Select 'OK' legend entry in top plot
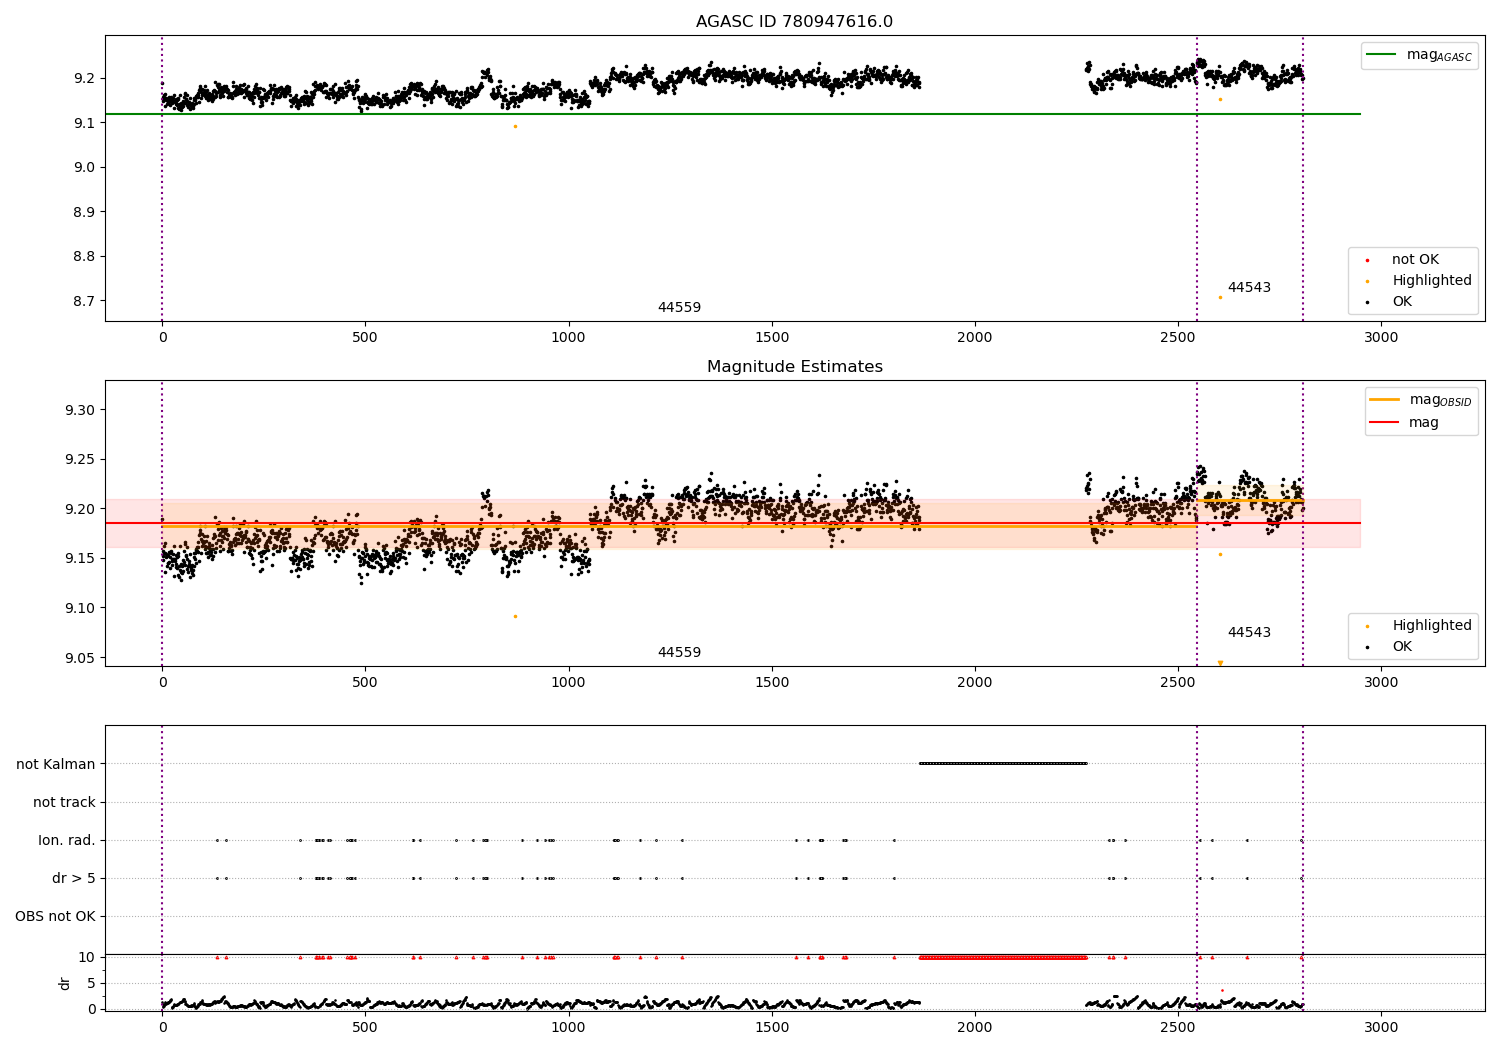This screenshot has height=1050, width=1500. coord(1402,302)
